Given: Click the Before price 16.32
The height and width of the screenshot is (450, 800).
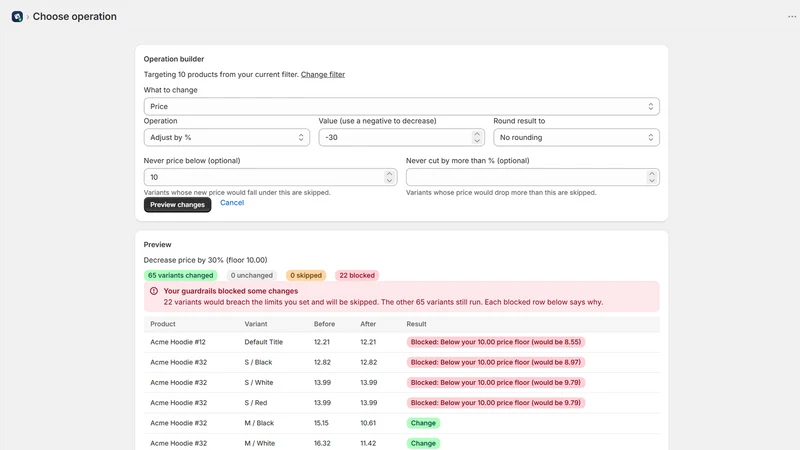Looking at the screenshot, I should coord(322,443).
